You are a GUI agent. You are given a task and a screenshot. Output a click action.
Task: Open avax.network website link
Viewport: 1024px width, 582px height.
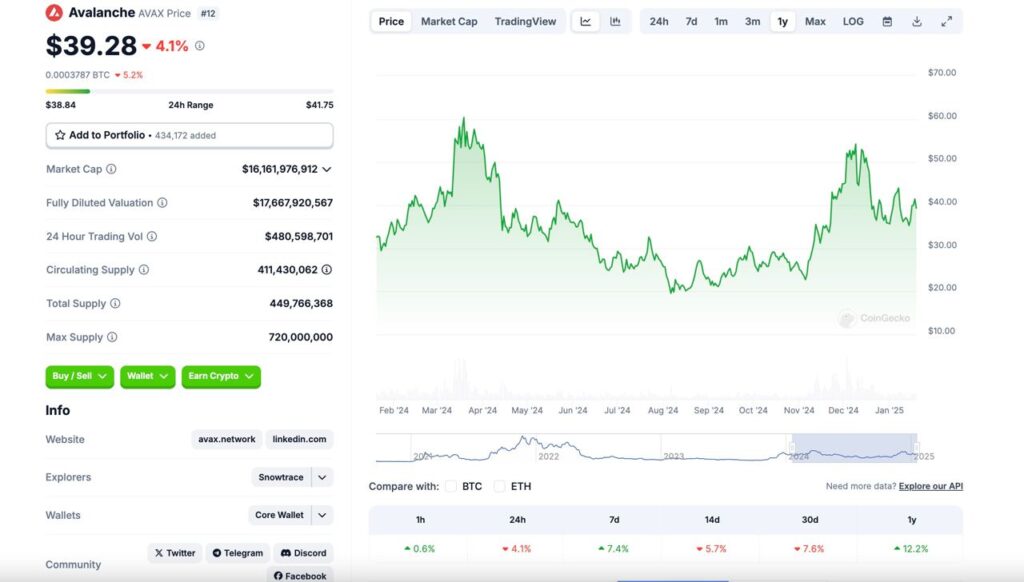click(227, 440)
